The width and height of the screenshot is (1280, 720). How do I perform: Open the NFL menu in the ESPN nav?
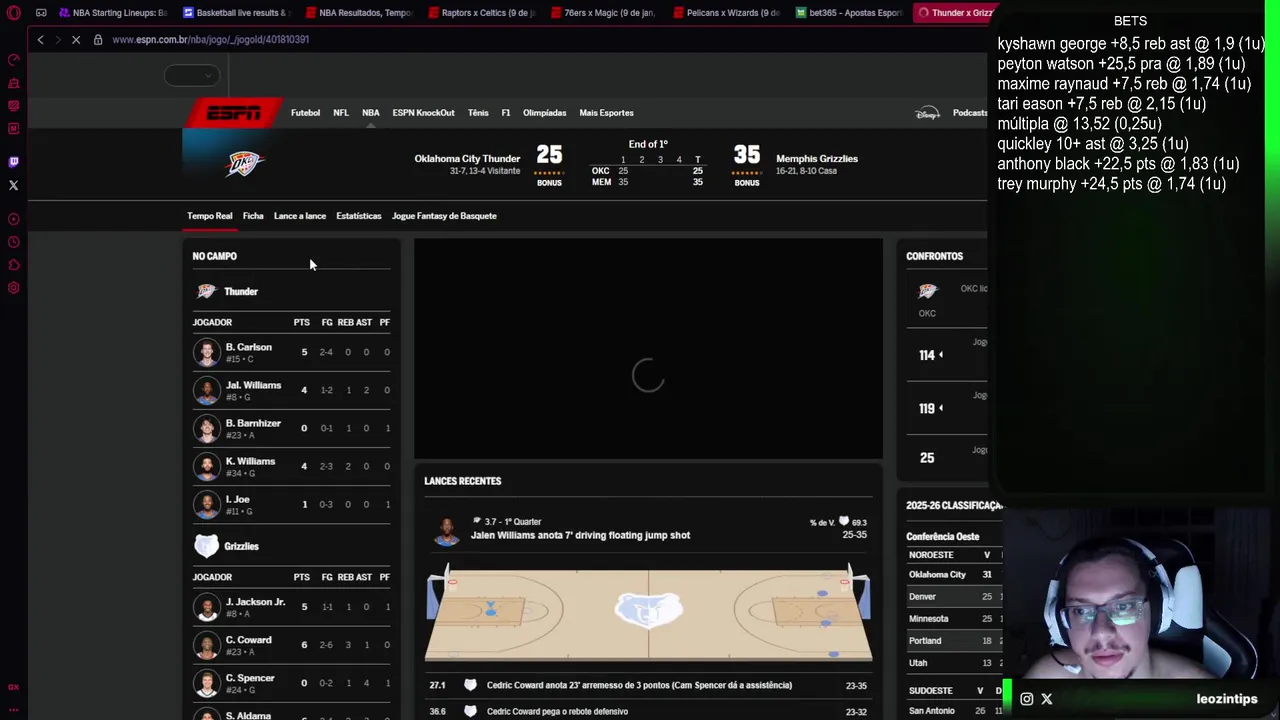click(341, 113)
